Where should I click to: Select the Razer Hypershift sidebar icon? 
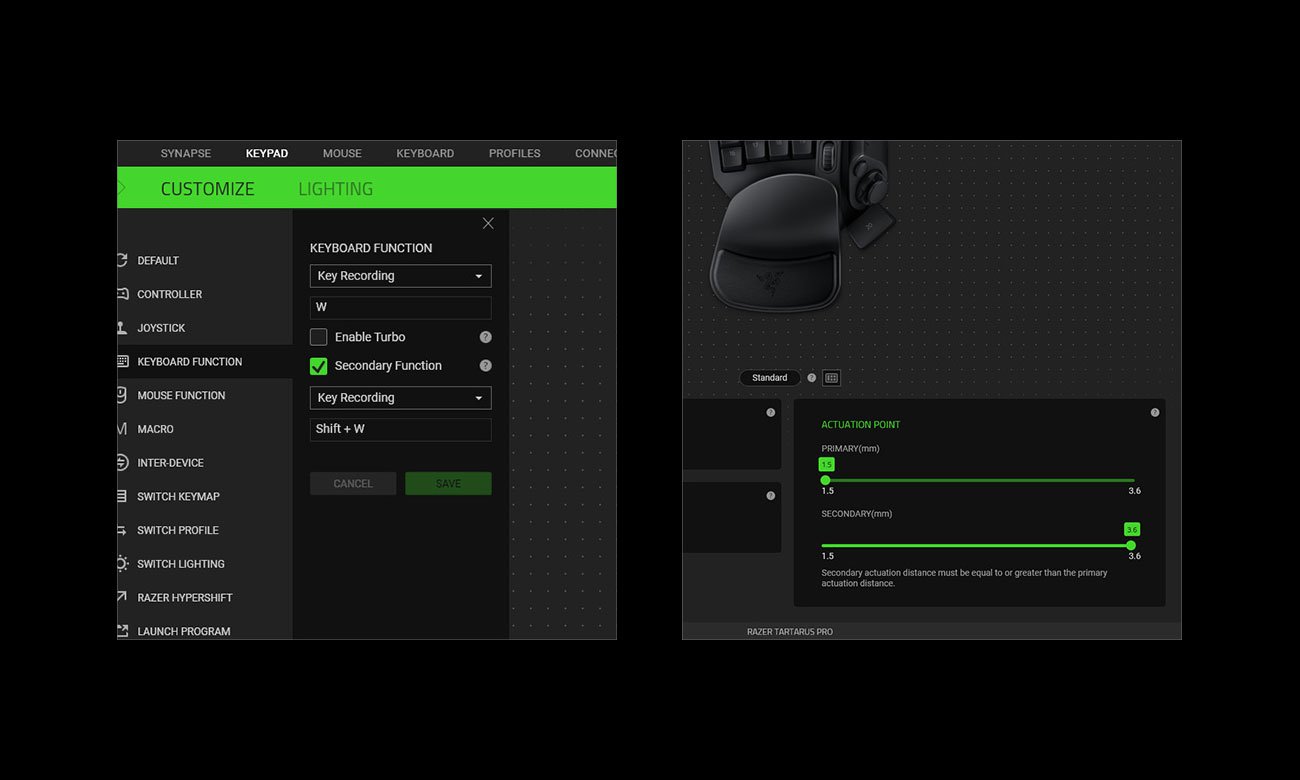(x=122, y=597)
